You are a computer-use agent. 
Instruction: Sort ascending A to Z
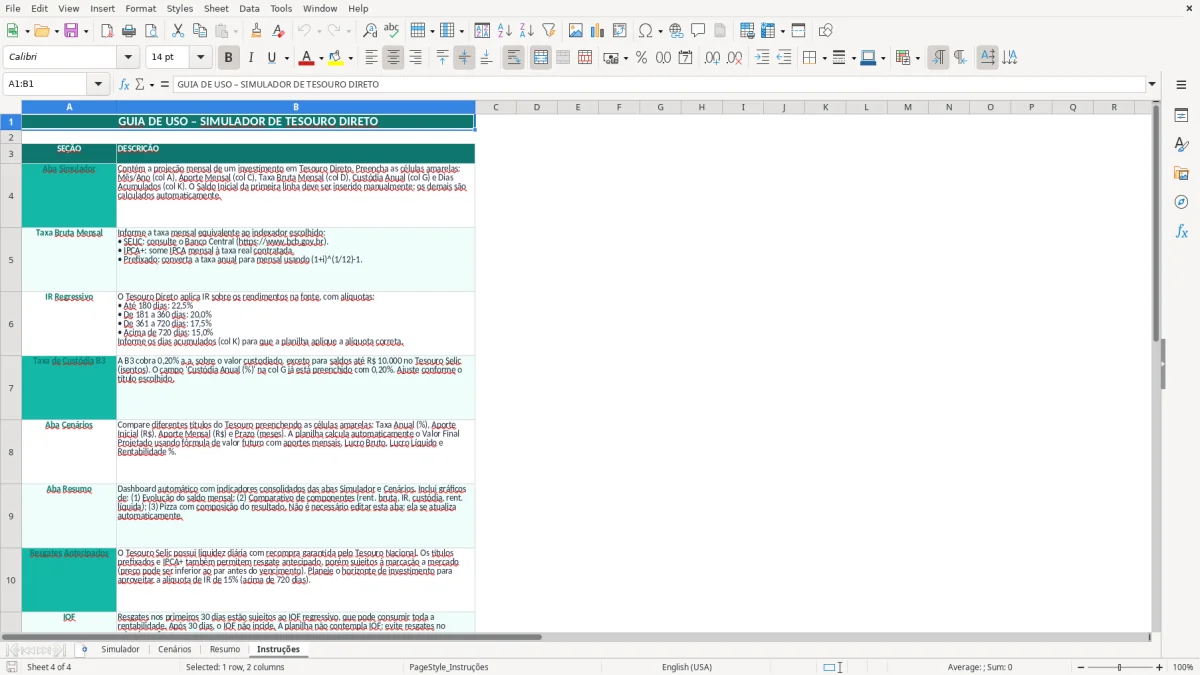[x=504, y=31]
